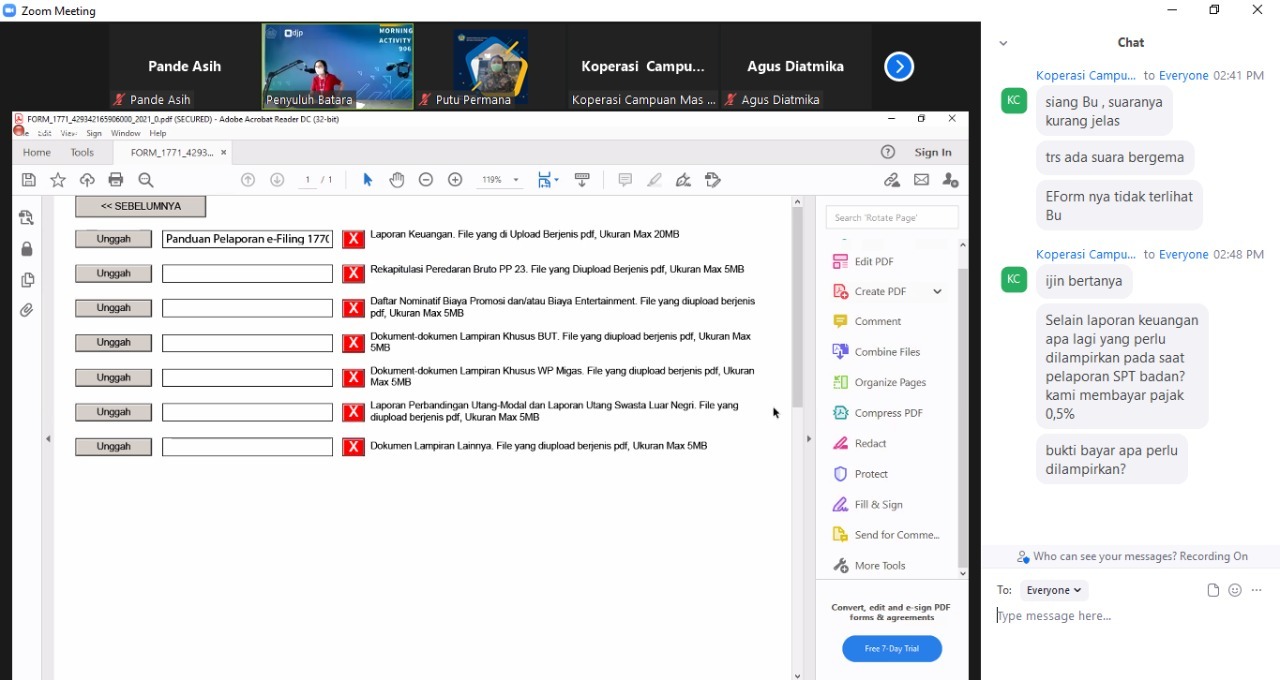Select the Hand pan tool

(397, 180)
